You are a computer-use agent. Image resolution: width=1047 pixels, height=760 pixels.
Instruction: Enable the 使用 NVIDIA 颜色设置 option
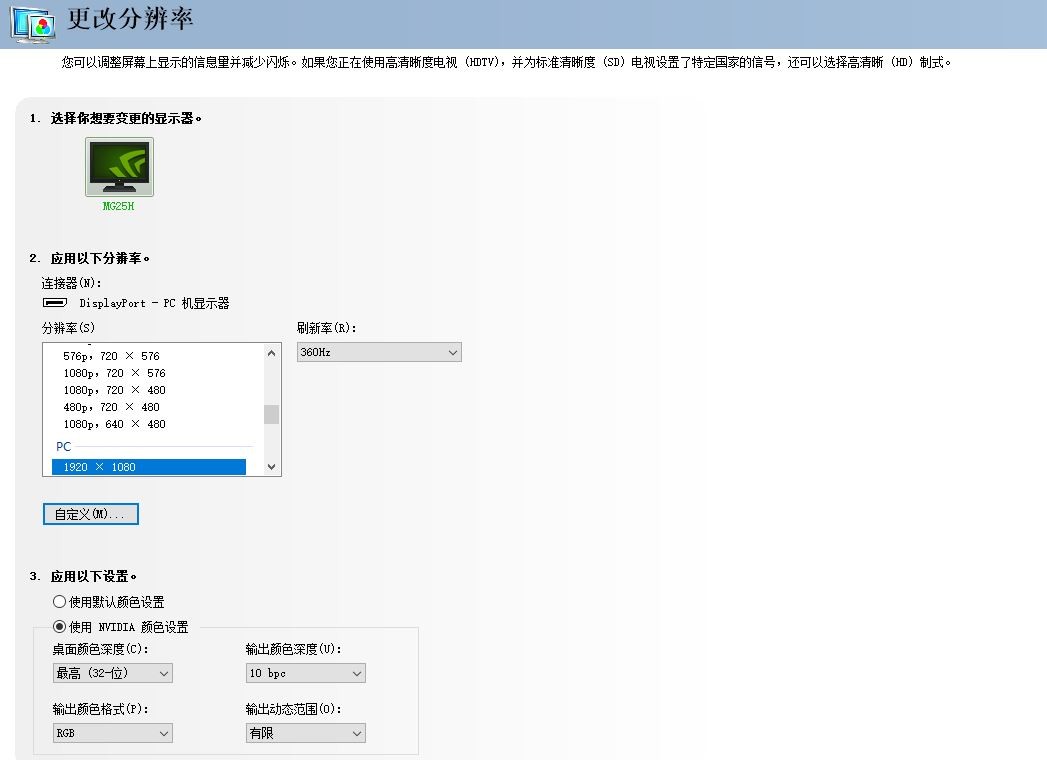tap(58, 626)
